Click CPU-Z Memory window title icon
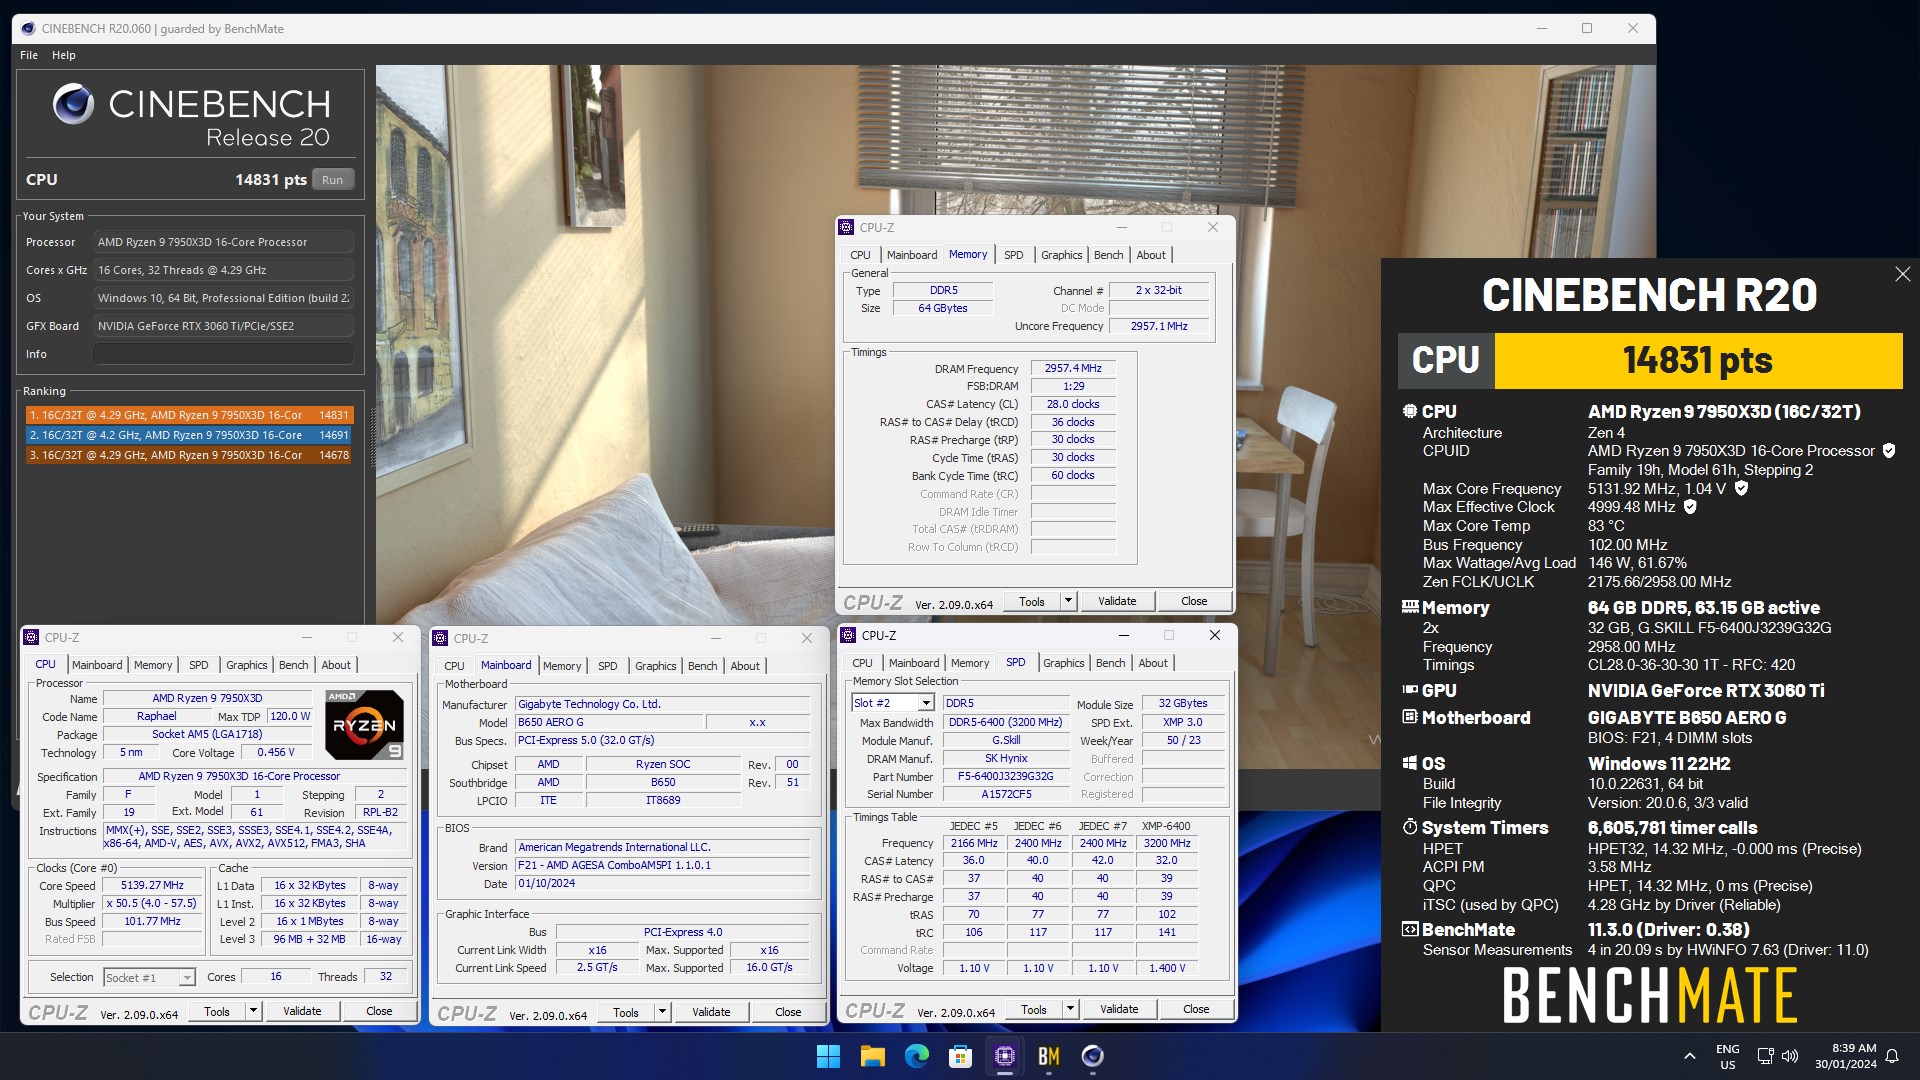 pos(847,227)
